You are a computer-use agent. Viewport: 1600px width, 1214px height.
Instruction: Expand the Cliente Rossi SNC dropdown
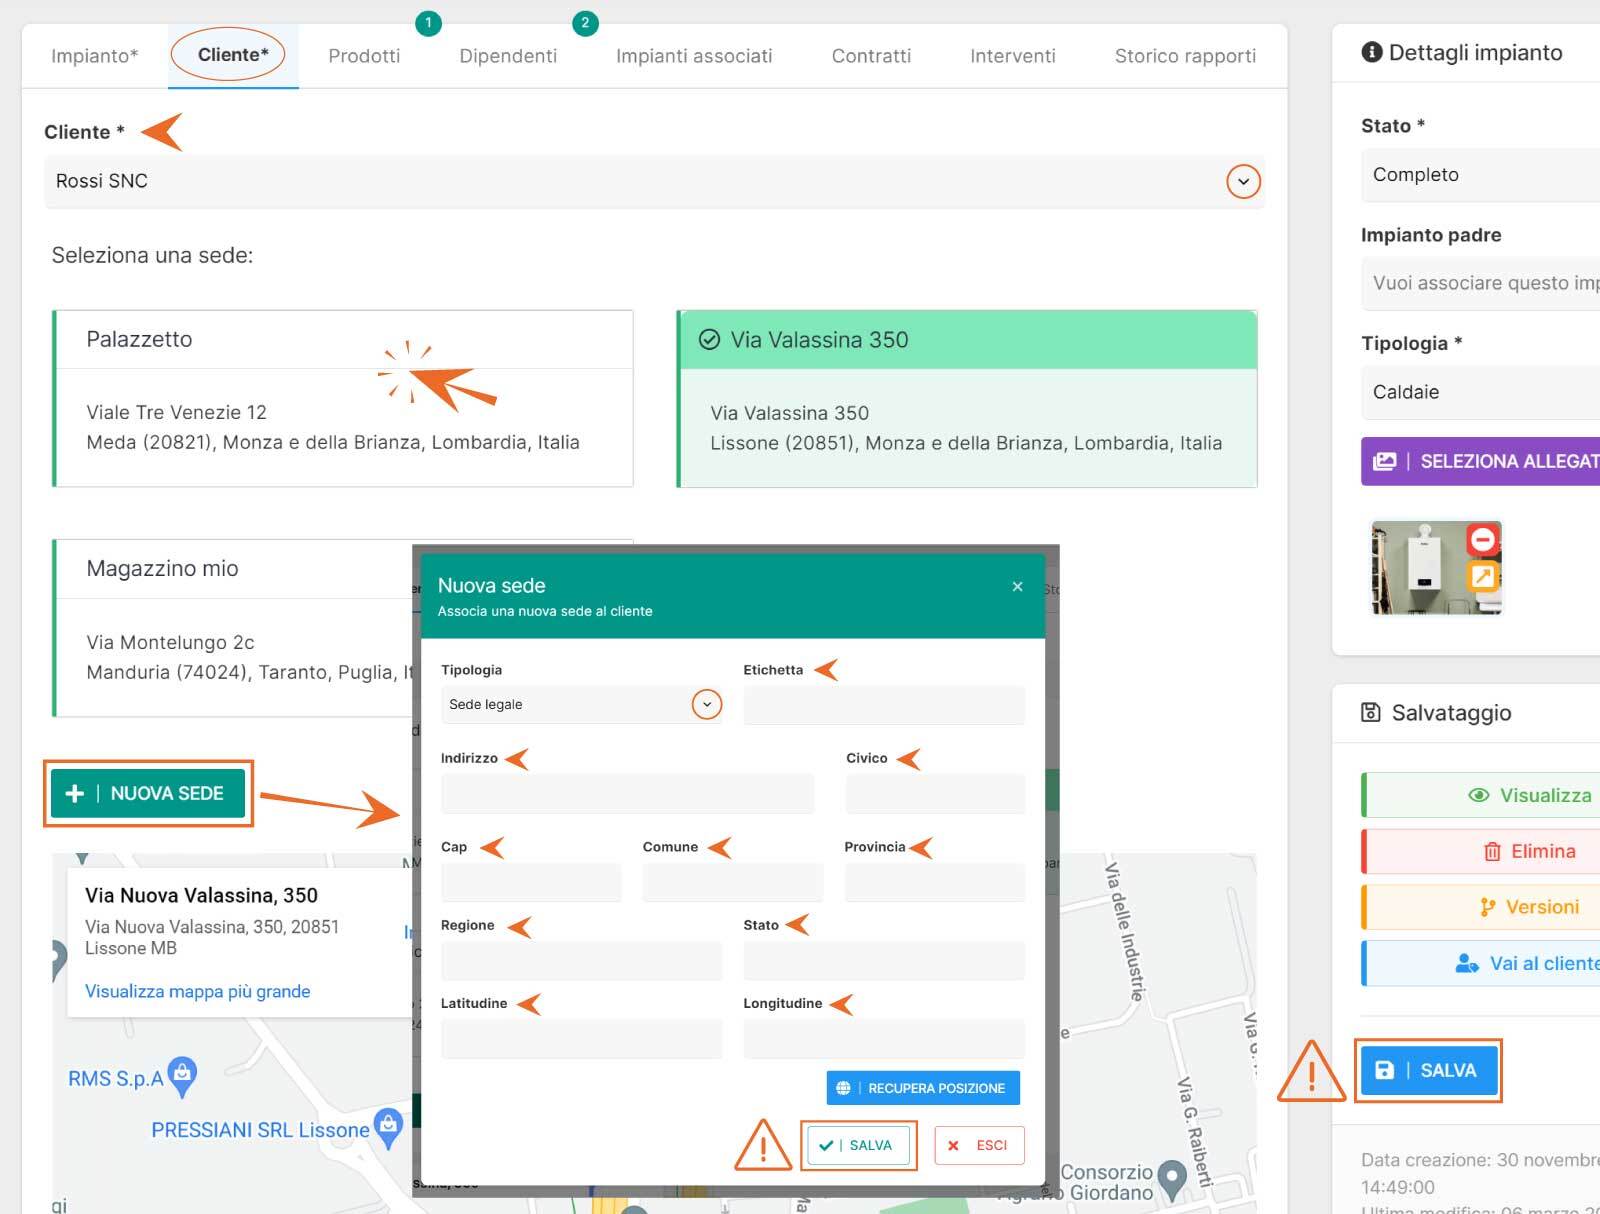[x=1243, y=182]
